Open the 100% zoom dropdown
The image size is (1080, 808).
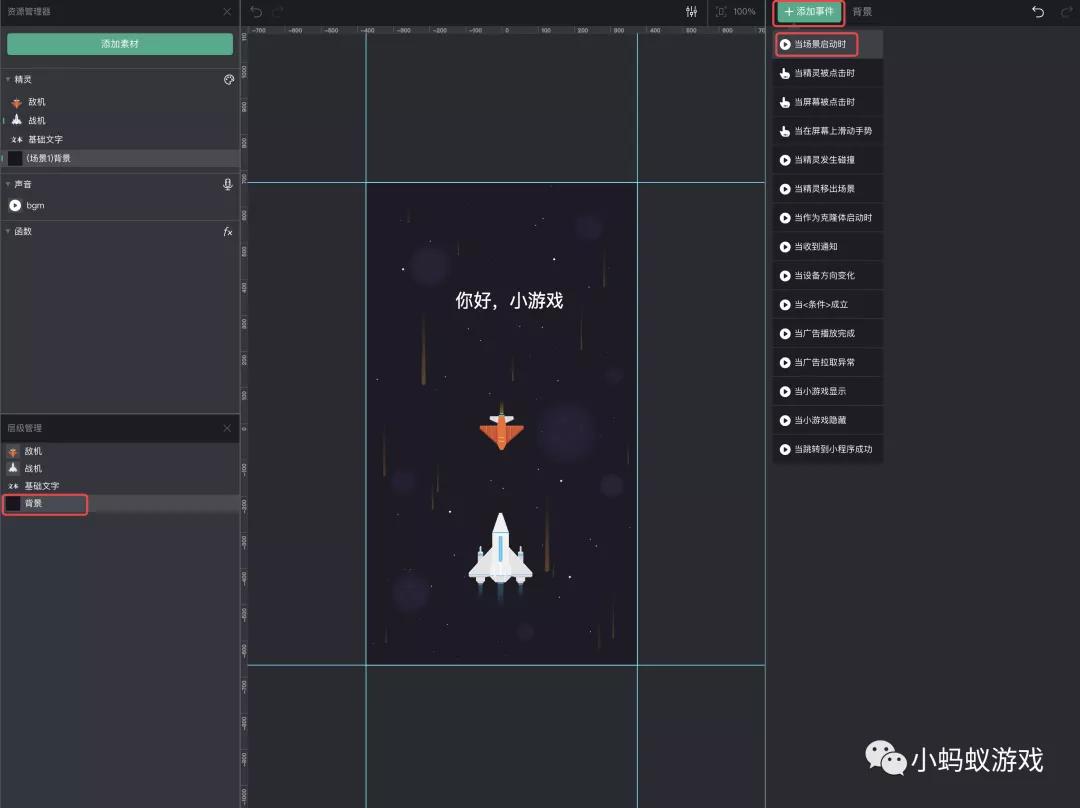coord(744,12)
